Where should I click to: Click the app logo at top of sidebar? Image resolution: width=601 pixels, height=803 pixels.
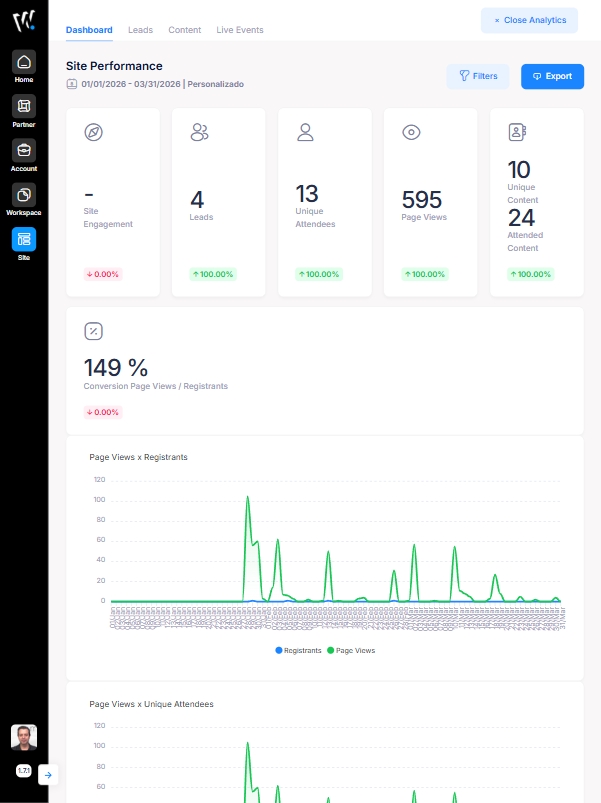pyautogui.click(x=24, y=21)
